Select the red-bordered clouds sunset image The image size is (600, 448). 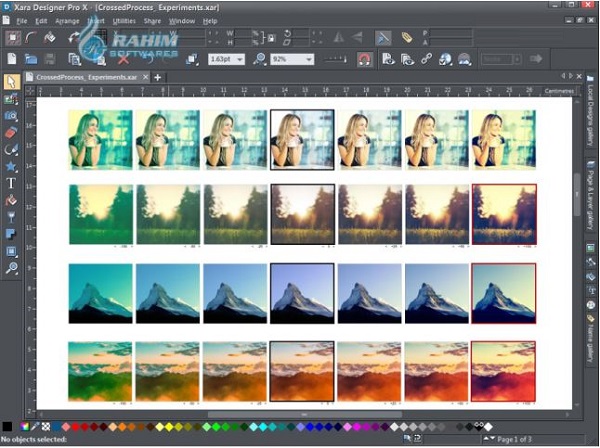click(504, 371)
